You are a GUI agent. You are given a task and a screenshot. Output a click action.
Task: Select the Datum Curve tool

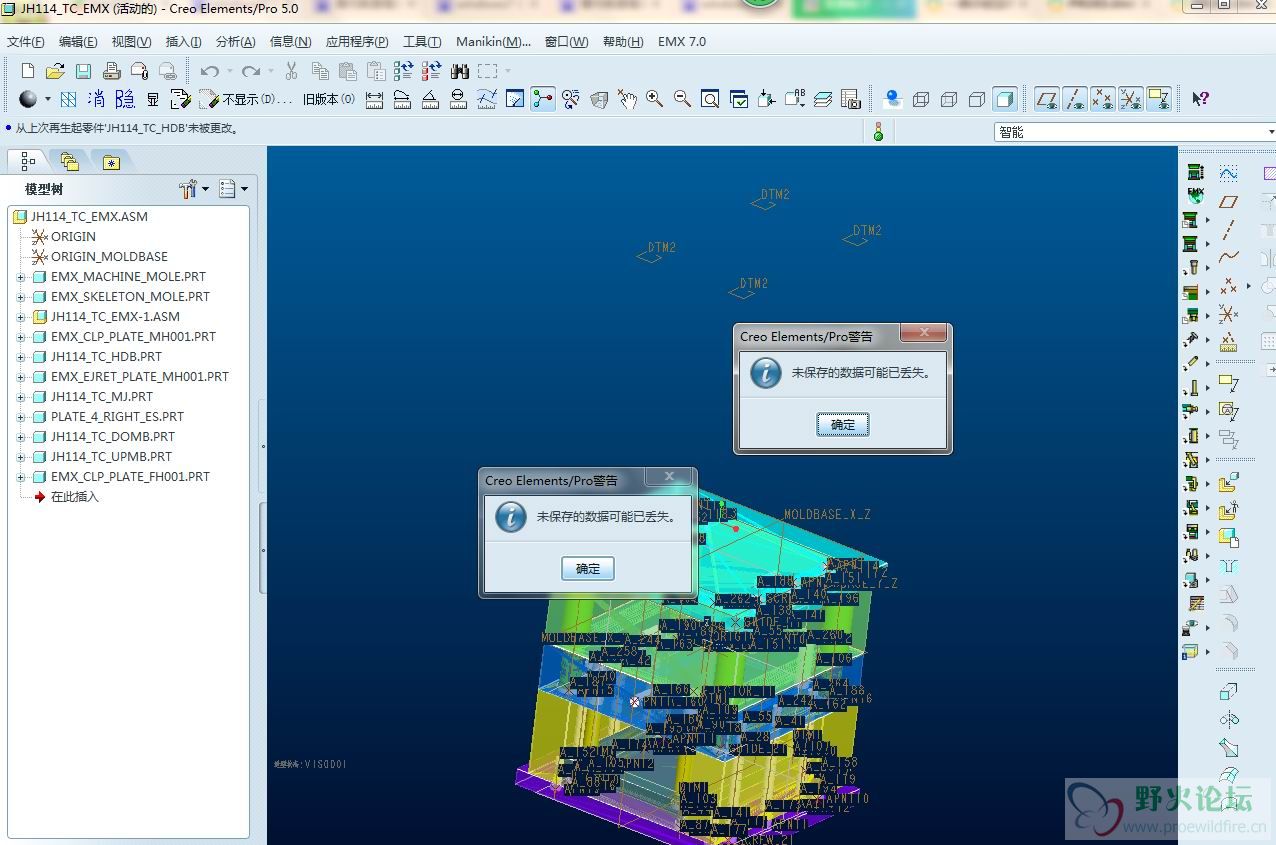click(1229, 257)
